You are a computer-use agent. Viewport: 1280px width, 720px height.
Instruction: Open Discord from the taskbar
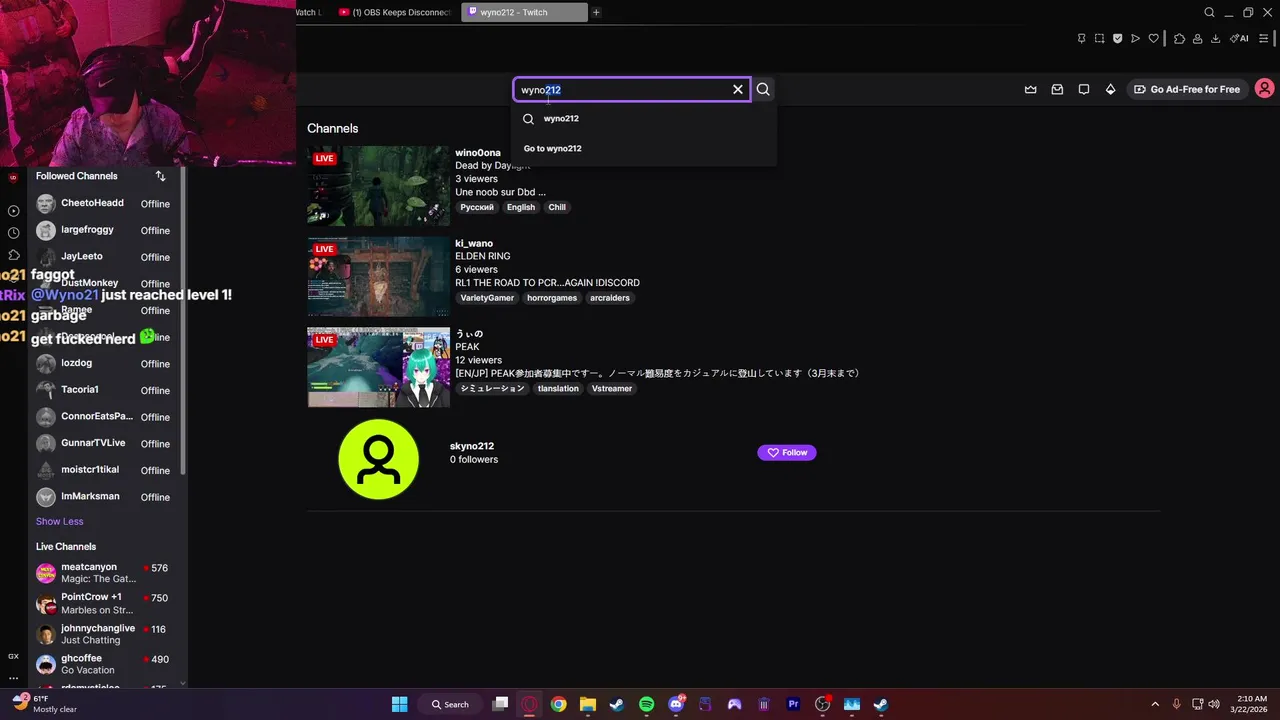(676, 704)
